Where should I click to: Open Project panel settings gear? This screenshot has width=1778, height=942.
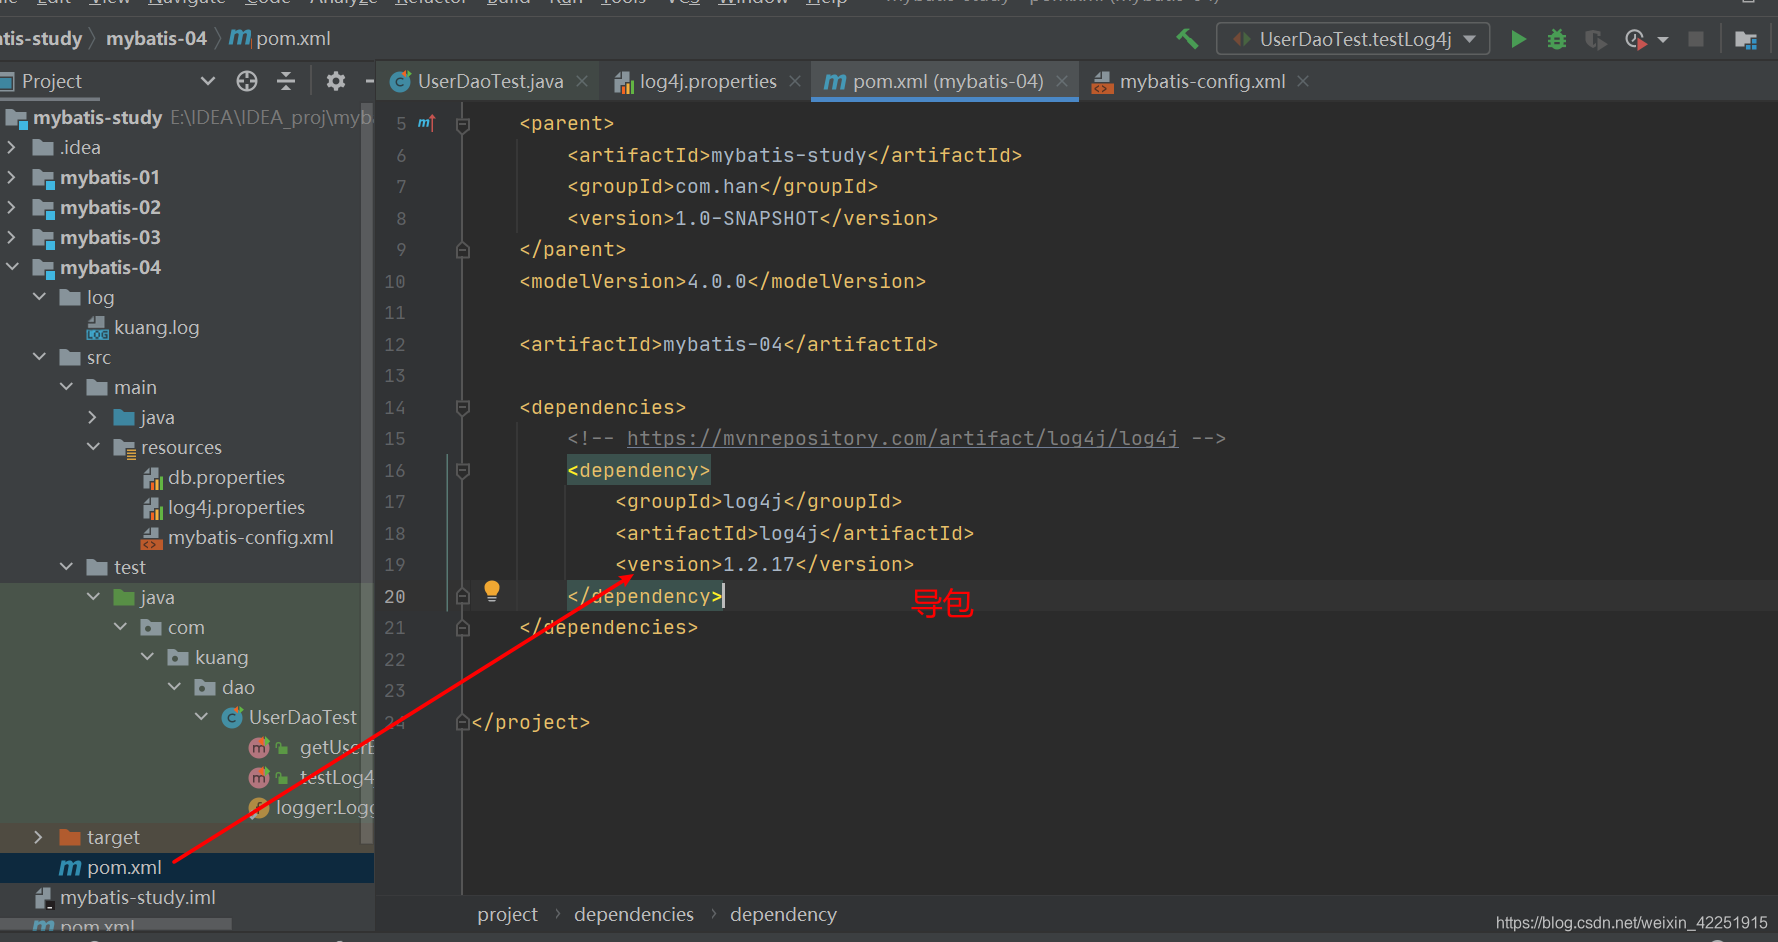tap(336, 81)
